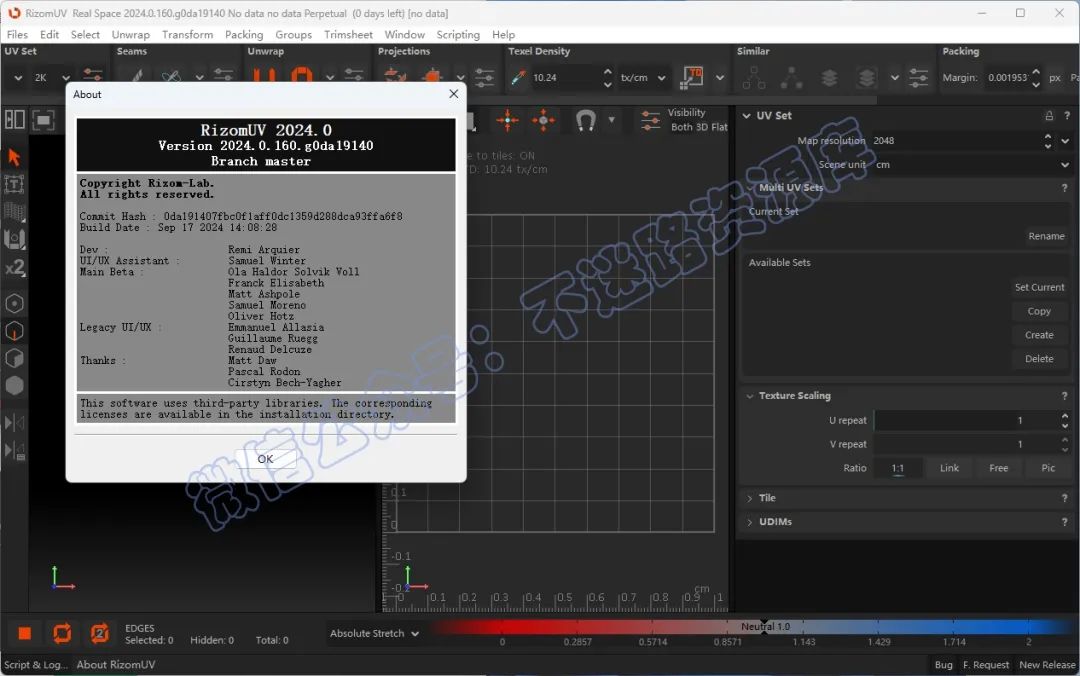Click the Unwrap optimize icon
This screenshot has width=1080, height=676.
pos(301,76)
